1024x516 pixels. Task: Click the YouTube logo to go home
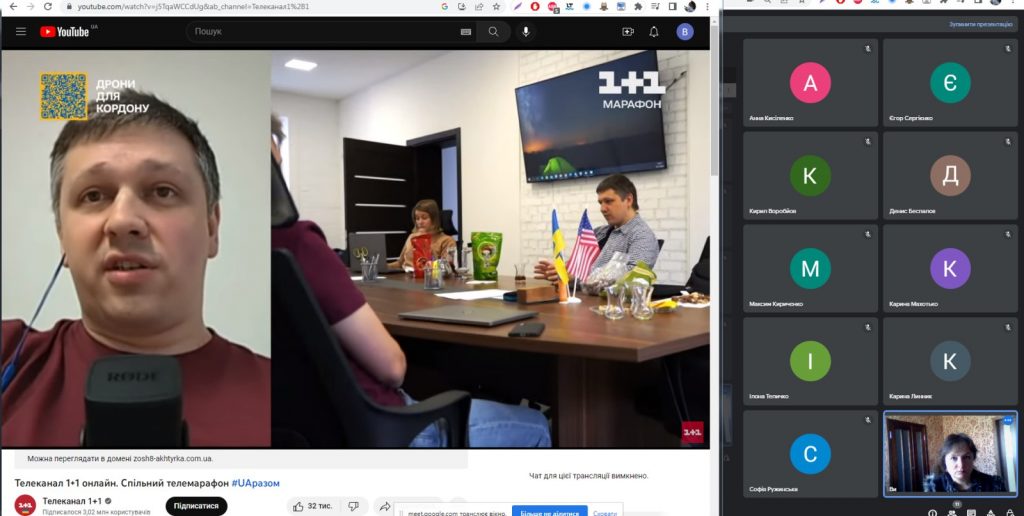click(x=66, y=32)
